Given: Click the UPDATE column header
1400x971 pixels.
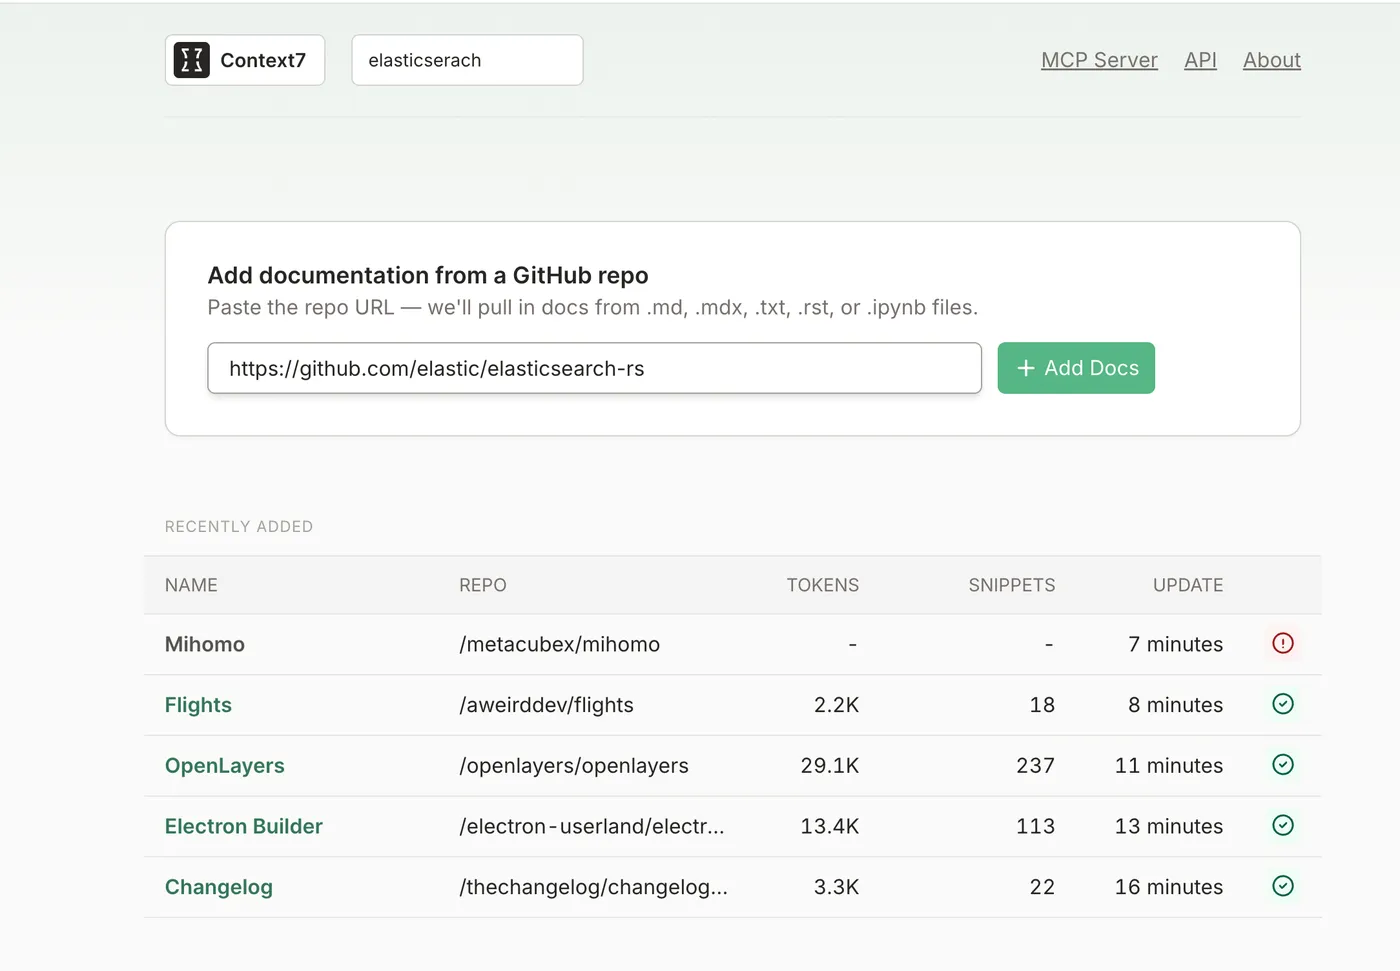Looking at the screenshot, I should [x=1187, y=585].
